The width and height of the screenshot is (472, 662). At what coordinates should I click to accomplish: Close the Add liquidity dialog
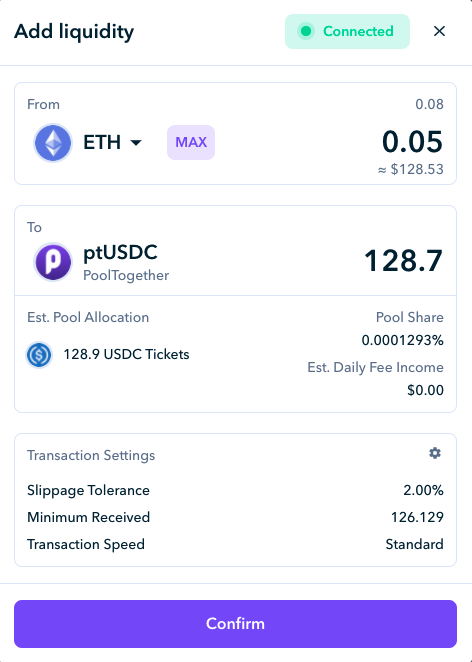click(x=439, y=31)
